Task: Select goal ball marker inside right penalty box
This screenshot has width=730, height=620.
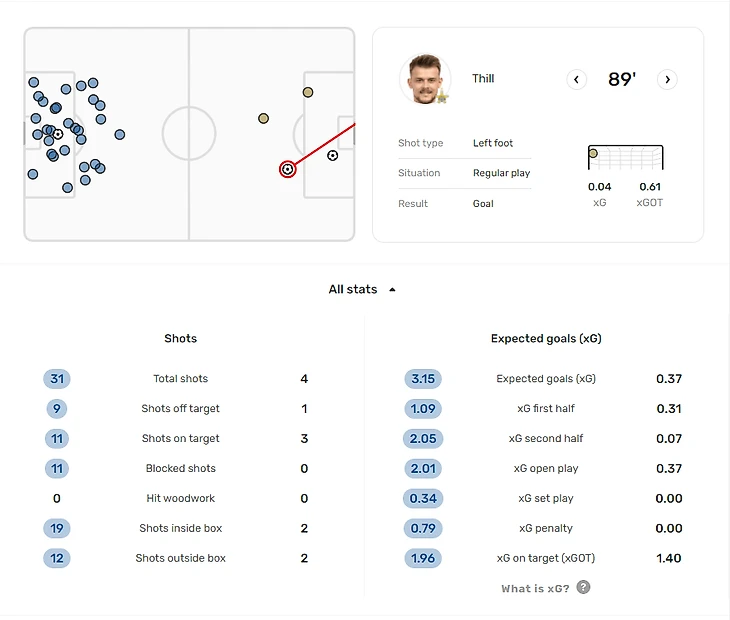Action: pos(332,155)
